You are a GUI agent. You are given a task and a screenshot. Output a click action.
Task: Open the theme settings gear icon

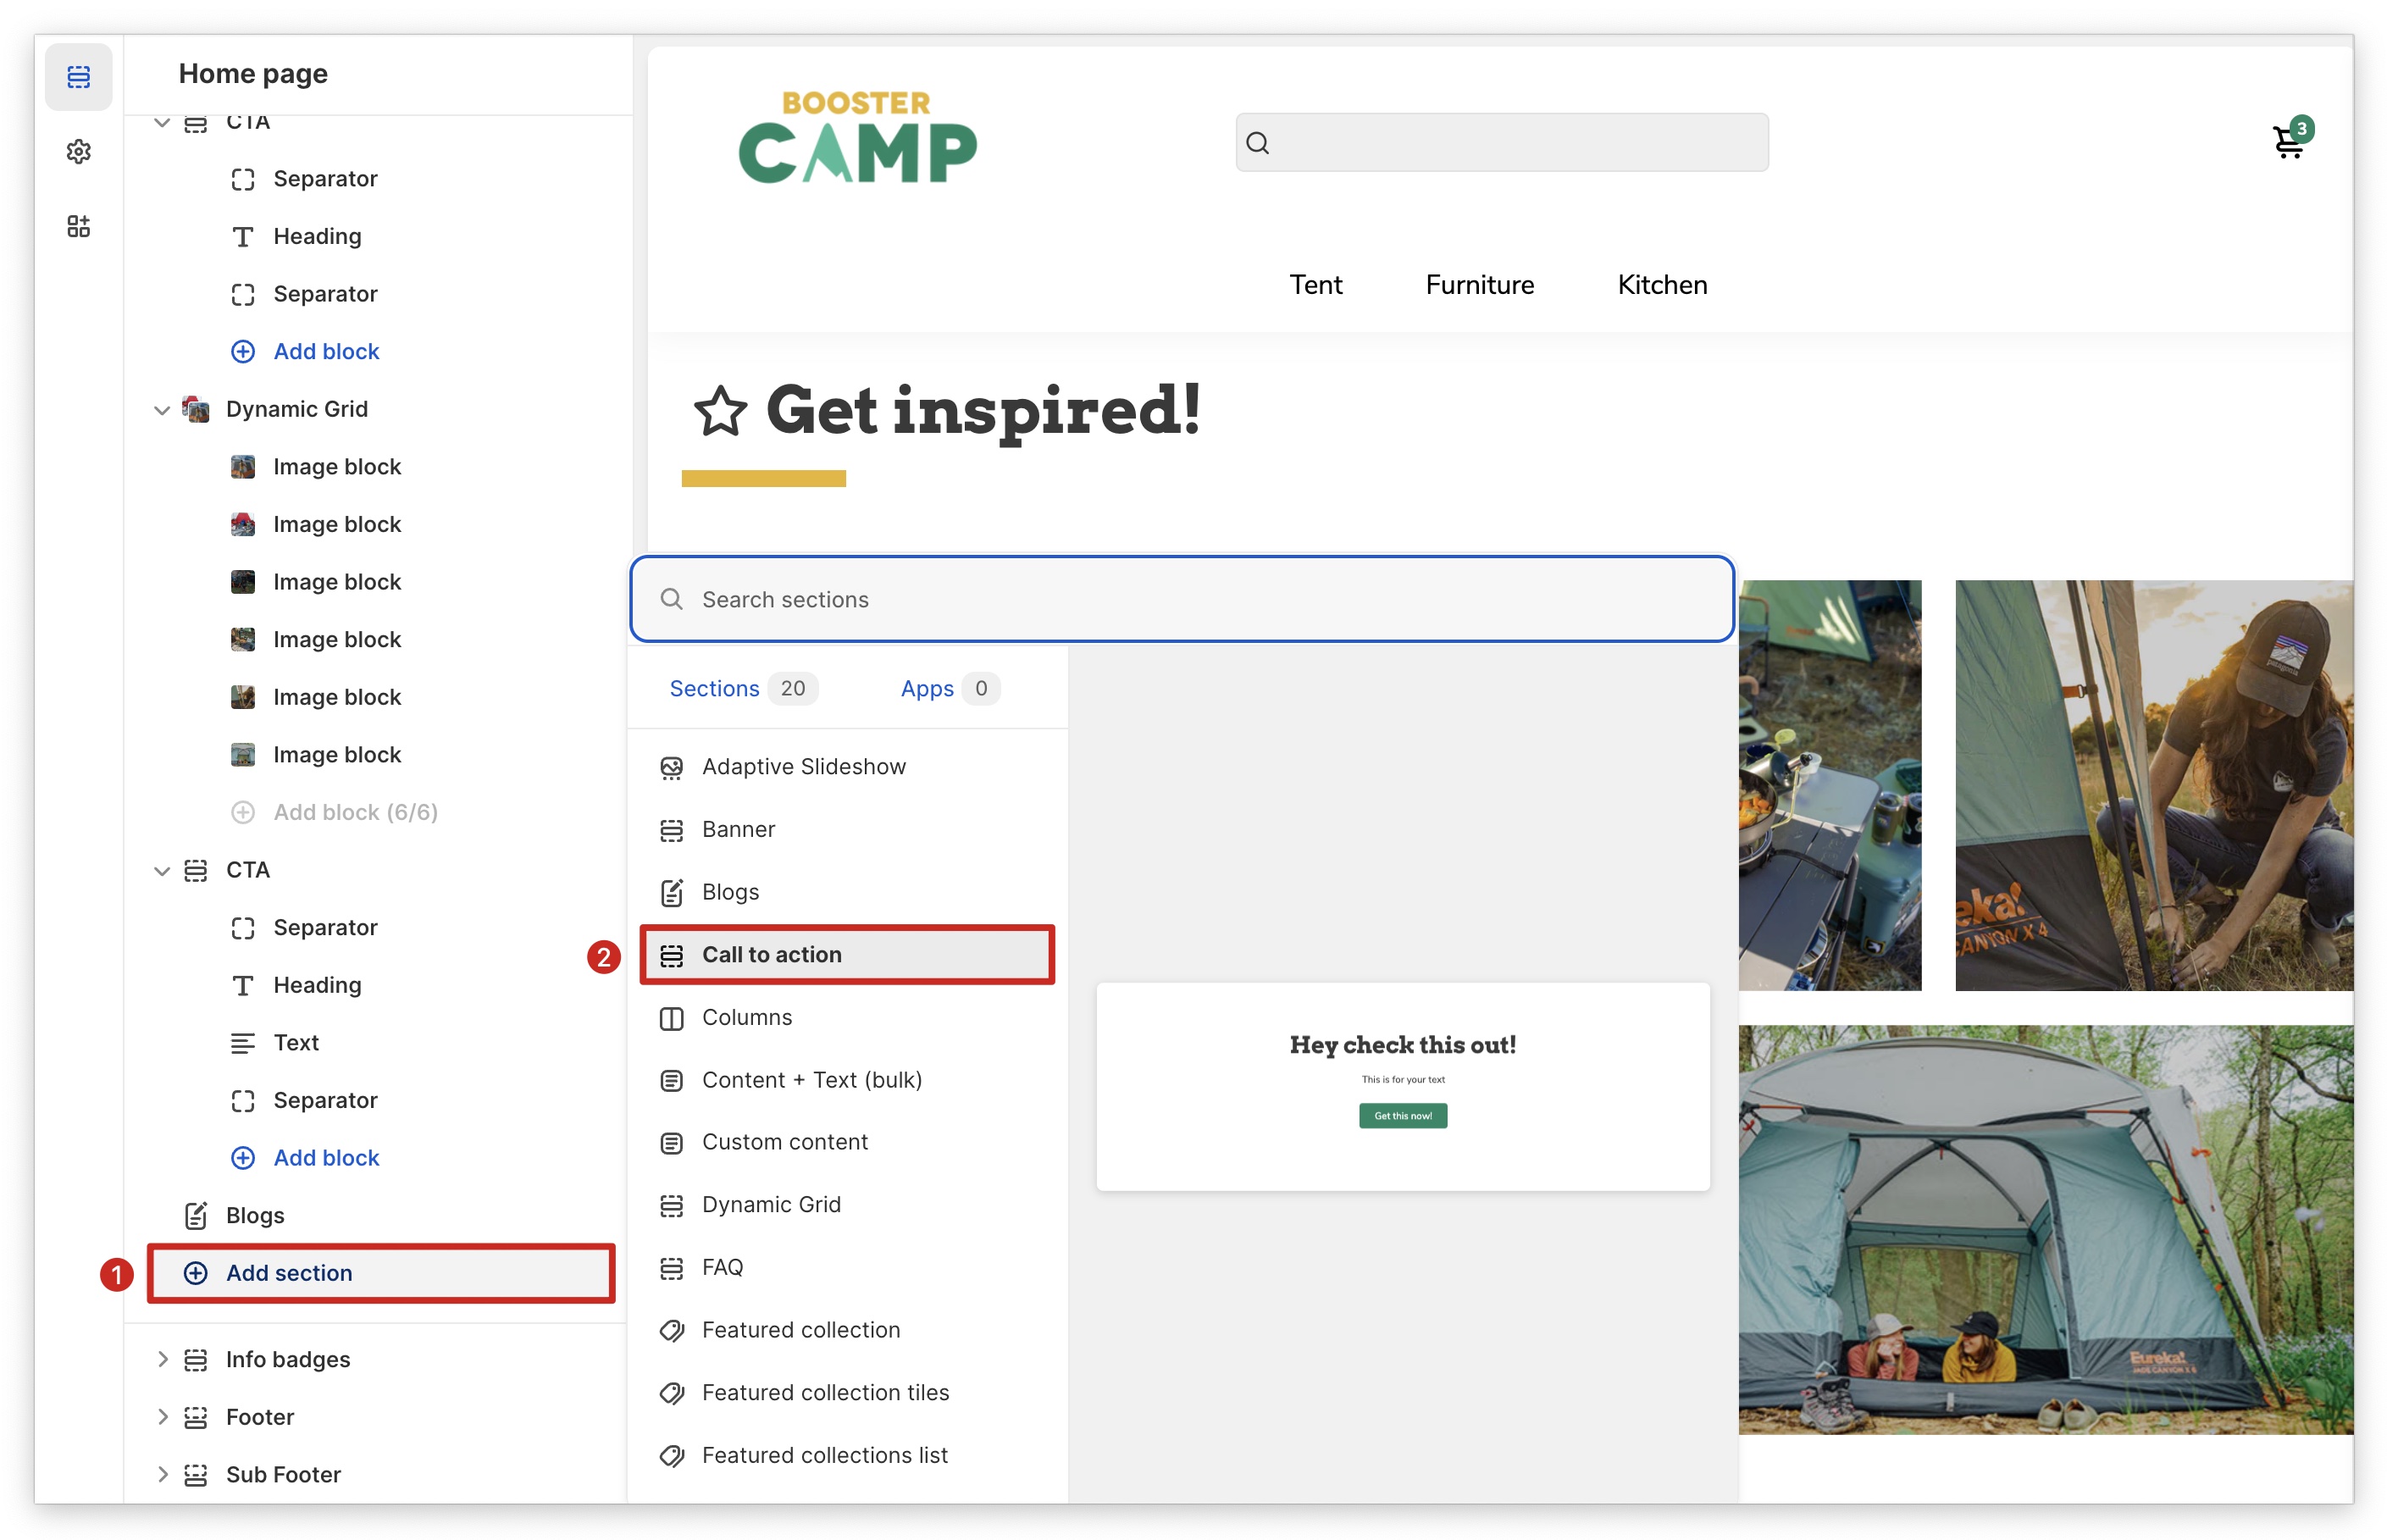click(78, 151)
